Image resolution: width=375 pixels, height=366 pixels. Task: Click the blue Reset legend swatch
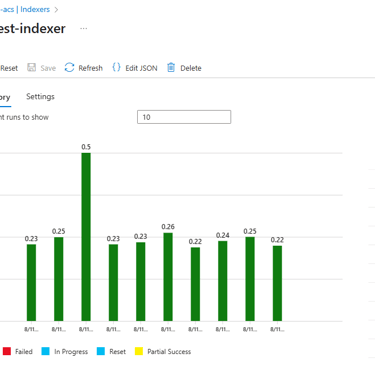point(101,351)
